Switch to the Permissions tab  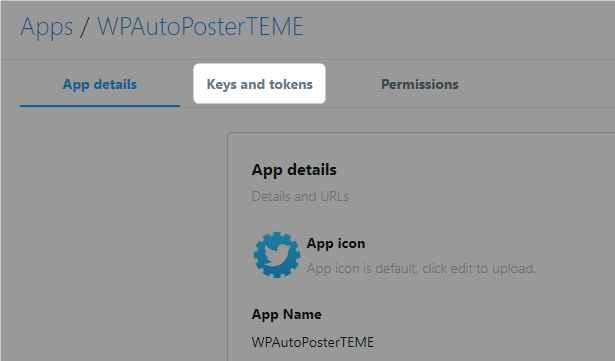point(420,84)
